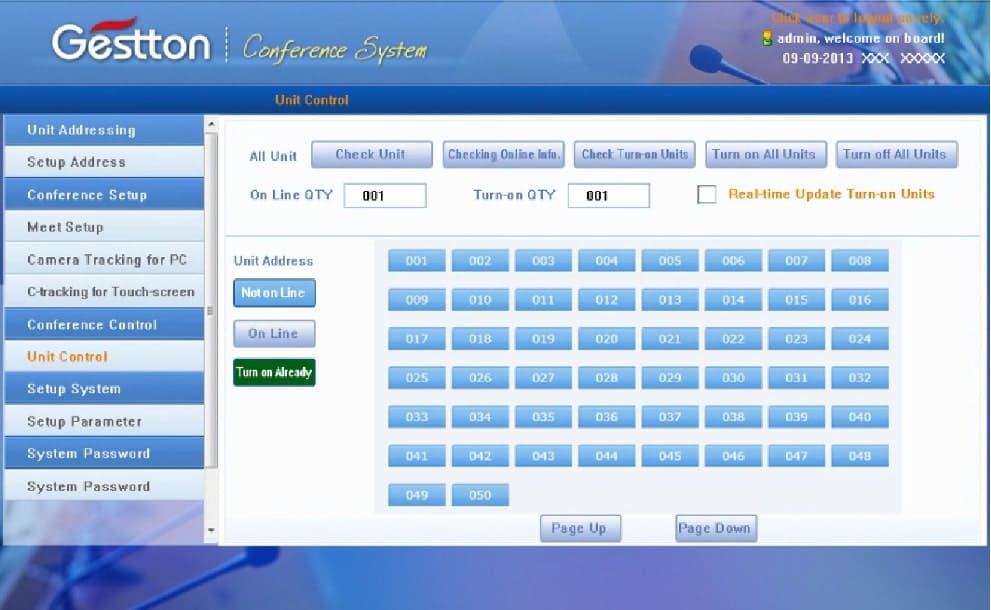This screenshot has width=991, height=610.
Task: Select unit address 043
Action: 544,456
